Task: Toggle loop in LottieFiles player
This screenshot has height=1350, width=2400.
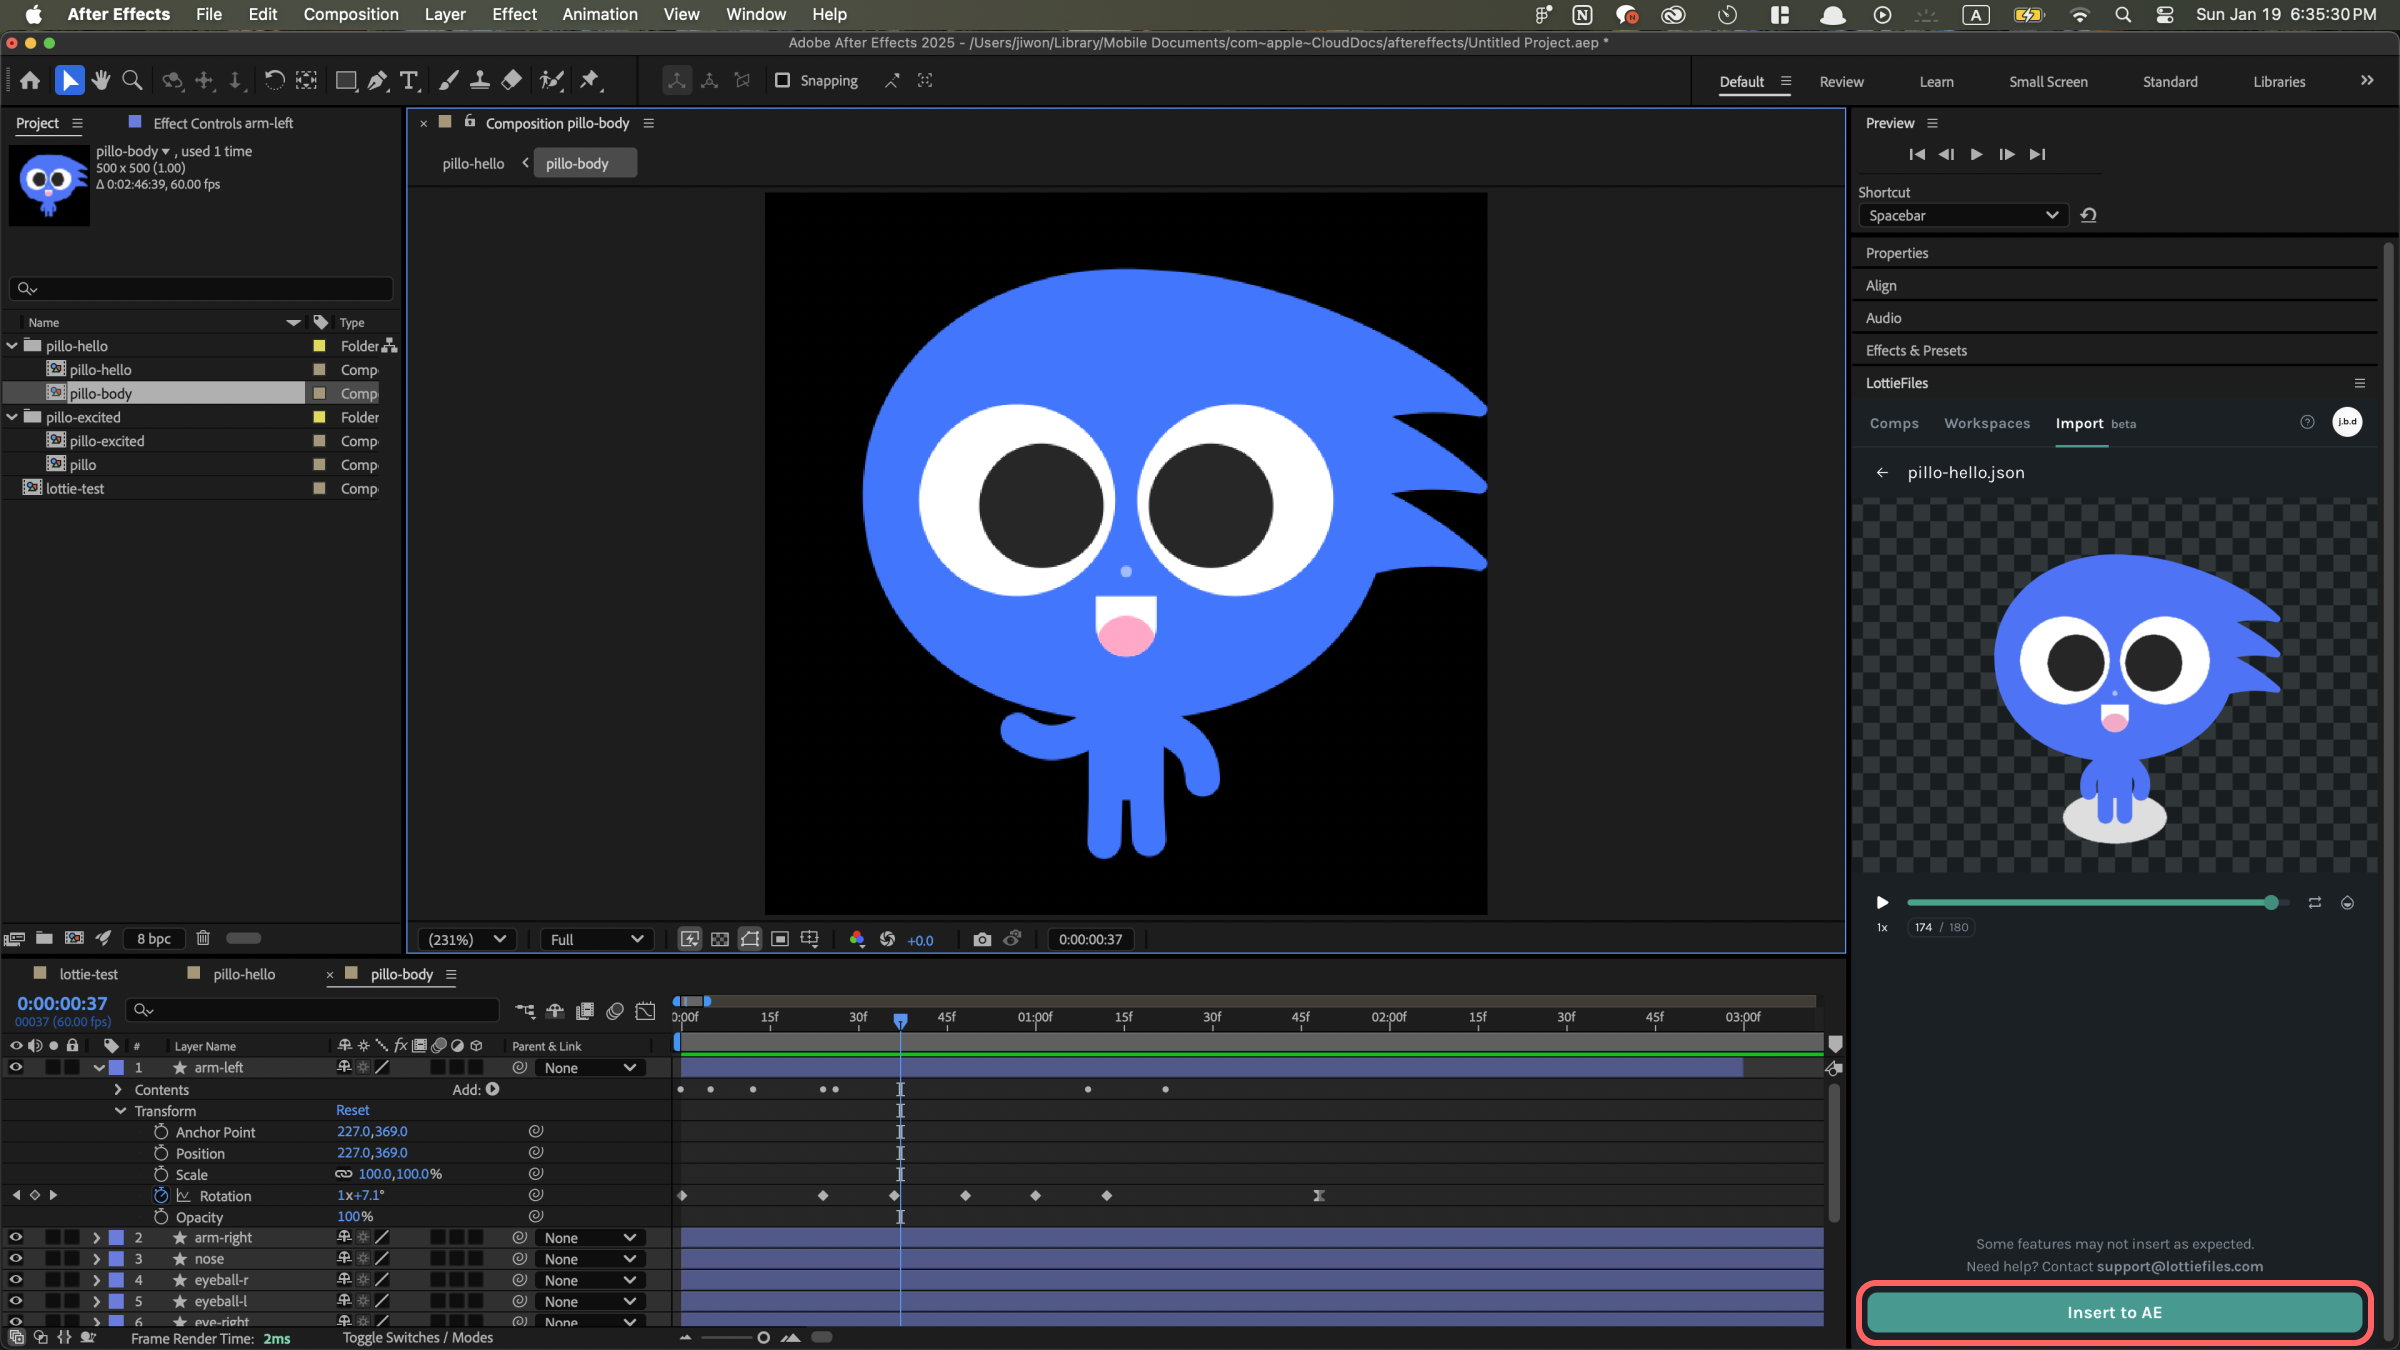Action: click(2314, 903)
